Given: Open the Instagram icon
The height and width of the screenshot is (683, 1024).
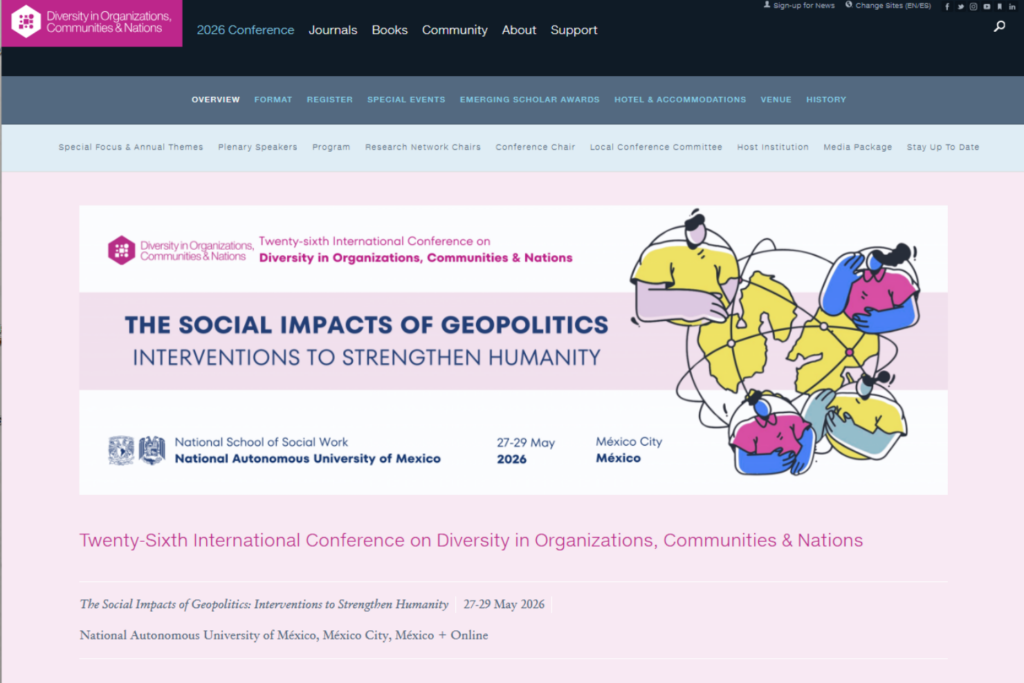Looking at the screenshot, I should click(973, 6).
